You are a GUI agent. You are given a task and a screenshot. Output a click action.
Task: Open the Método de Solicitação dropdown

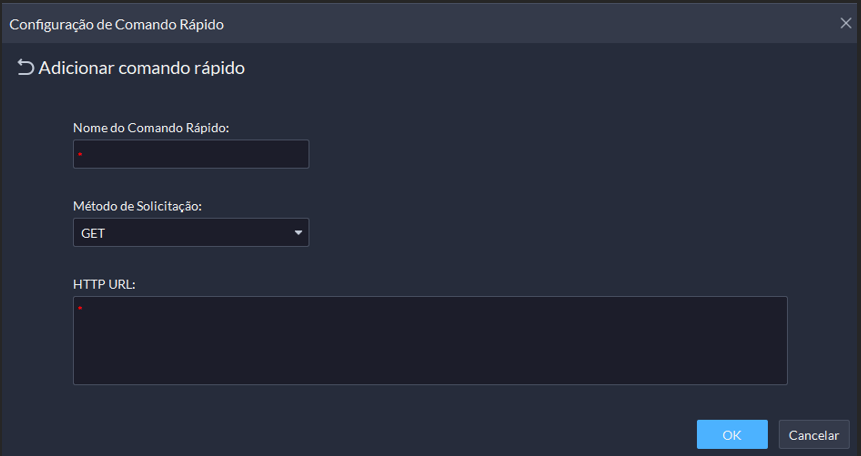pyautogui.click(x=191, y=233)
